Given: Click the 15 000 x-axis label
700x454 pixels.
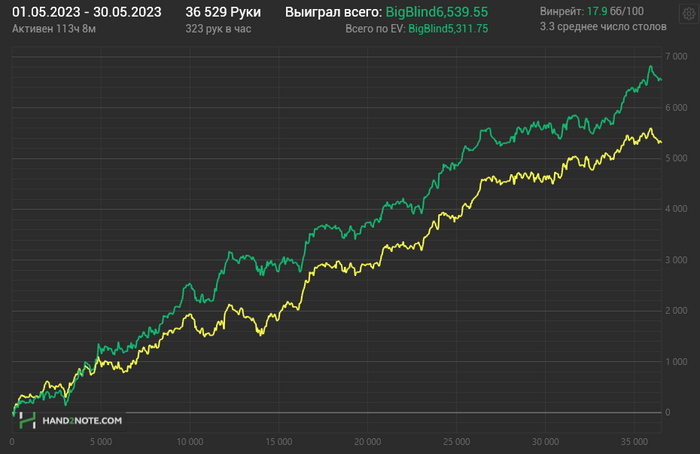Looking at the screenshot, I should pyautogui.click(x=279, y=442).
